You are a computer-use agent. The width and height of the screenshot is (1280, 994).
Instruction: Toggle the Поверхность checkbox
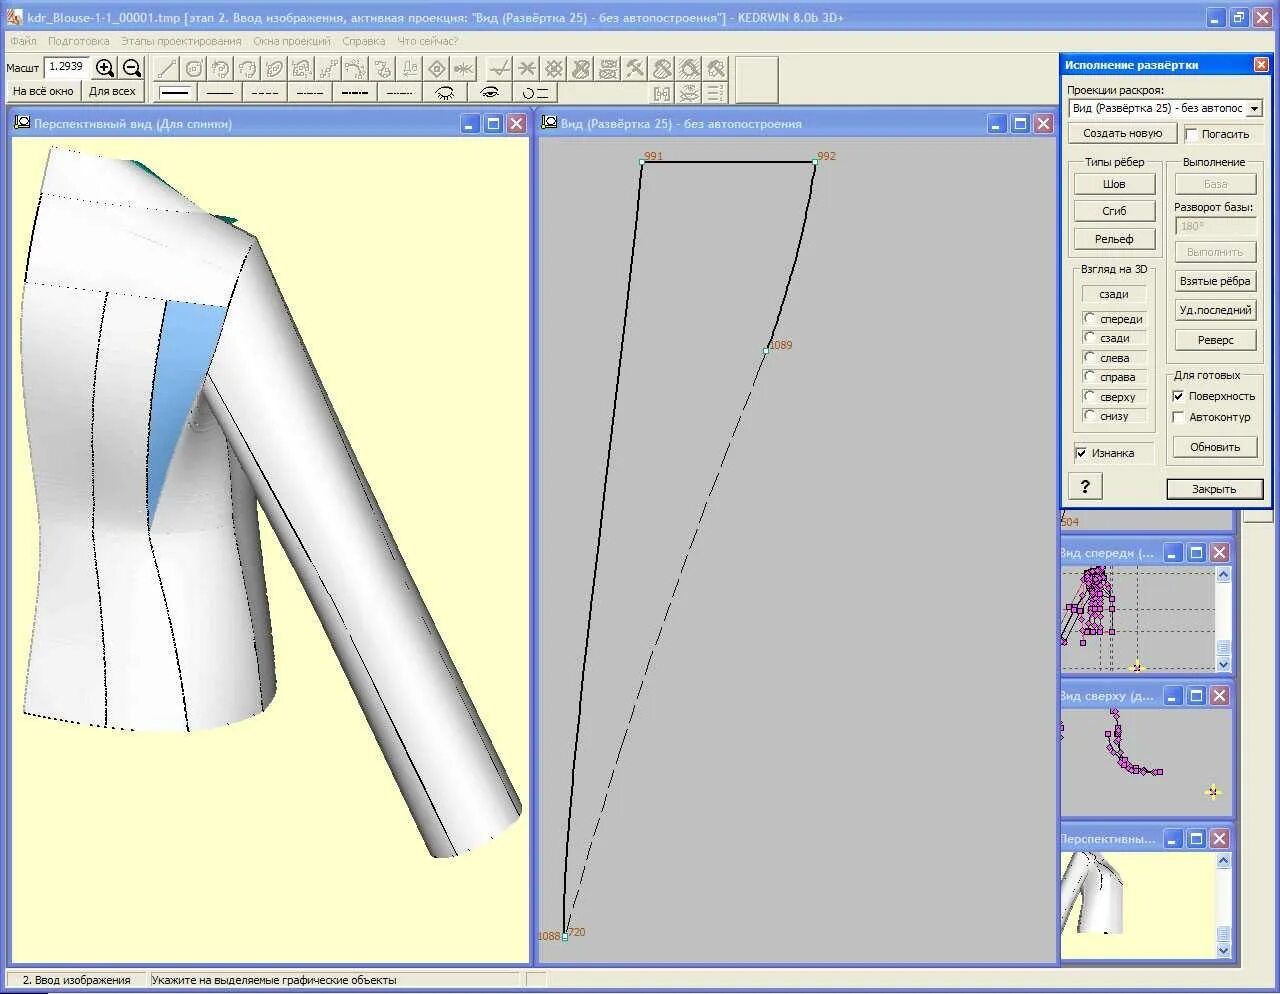(x=1178, y=396)
